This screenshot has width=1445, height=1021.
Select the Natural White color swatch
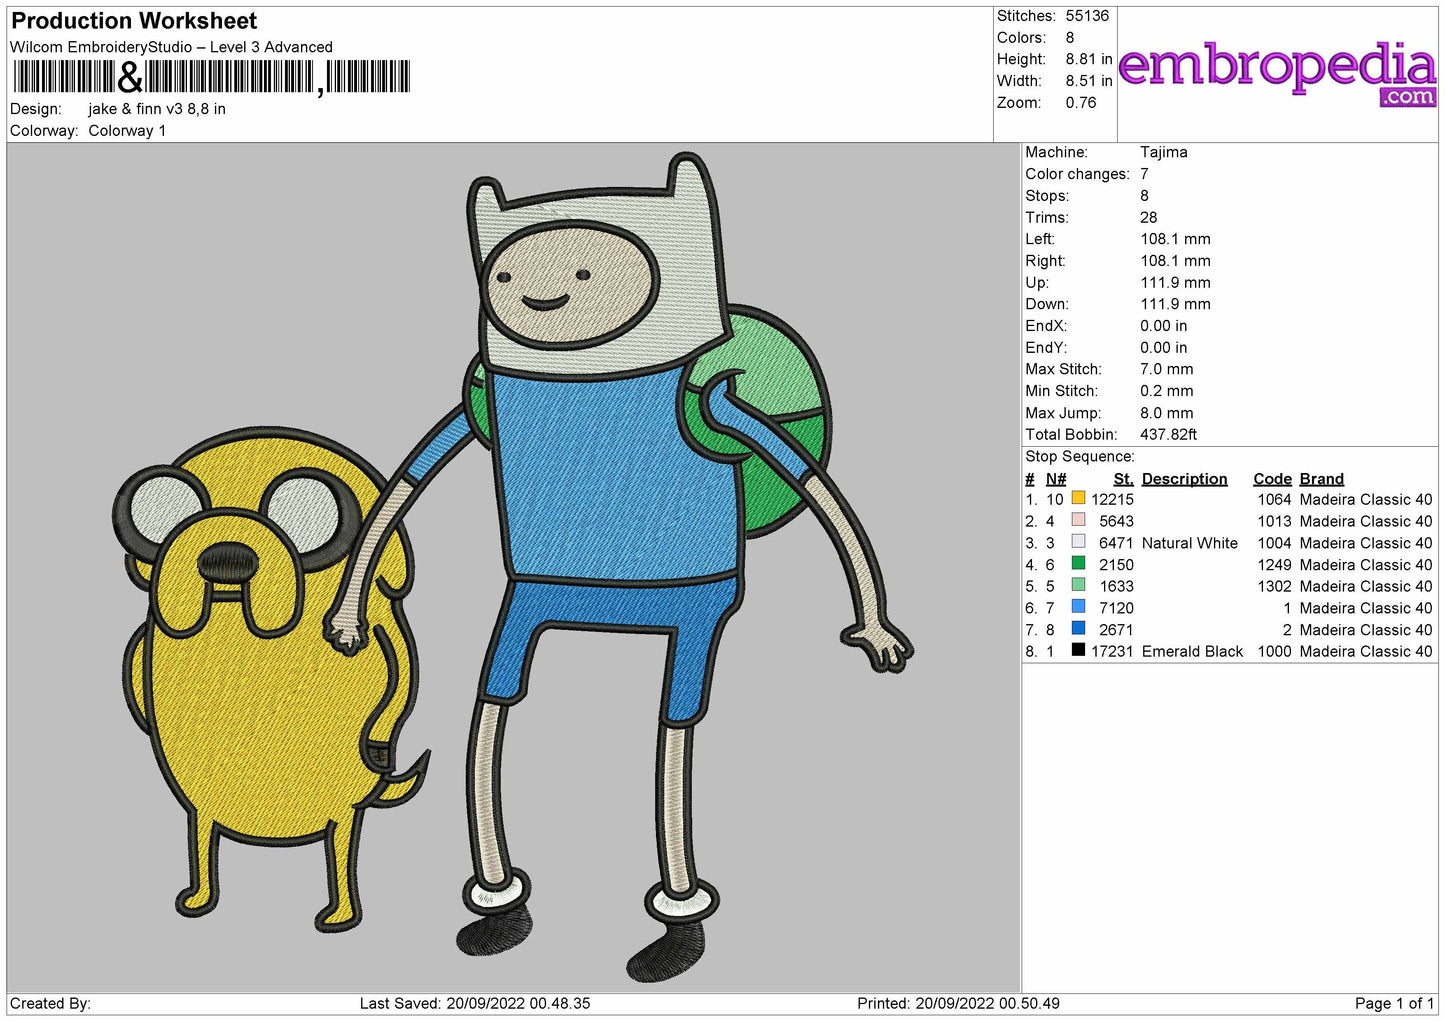[1078, 542]
